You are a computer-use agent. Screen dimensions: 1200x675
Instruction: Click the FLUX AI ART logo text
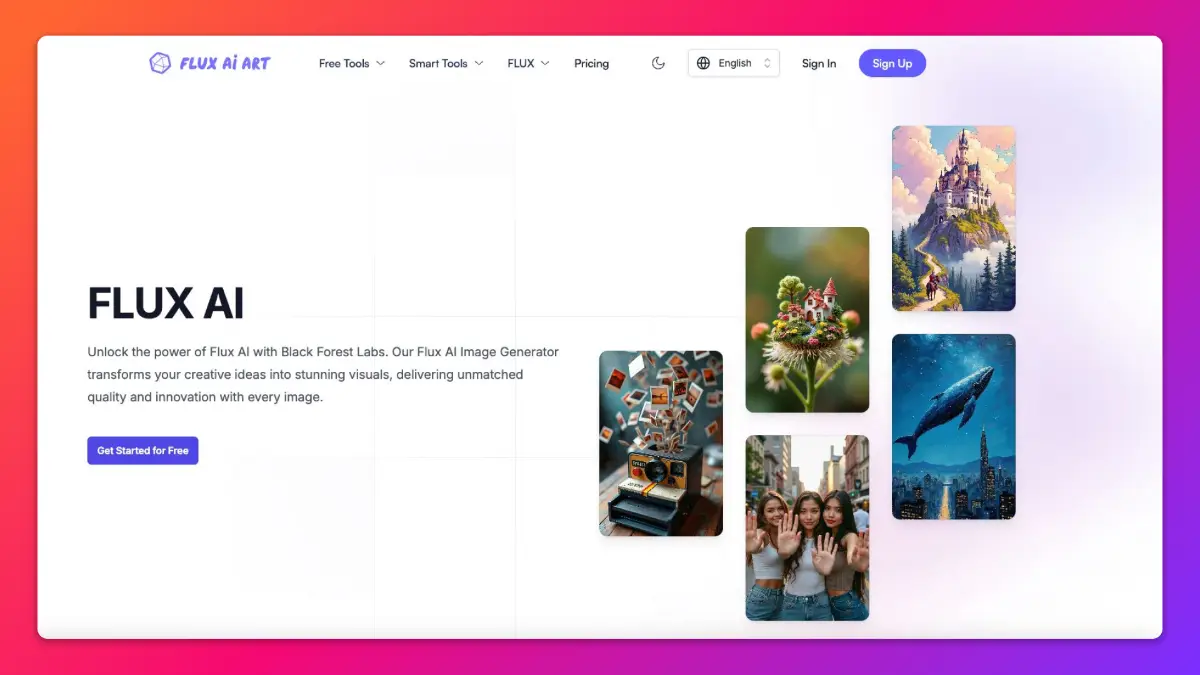click(x=225, y=63)
